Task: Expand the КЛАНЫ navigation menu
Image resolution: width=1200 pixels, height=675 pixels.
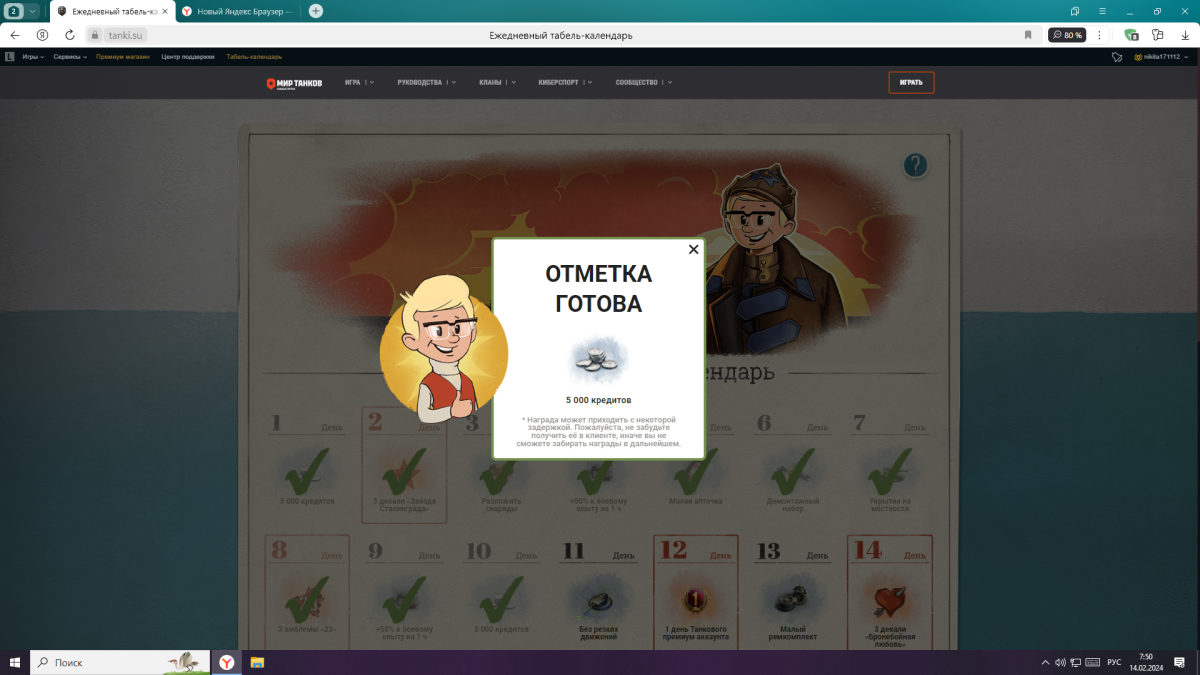Action: 497,83
